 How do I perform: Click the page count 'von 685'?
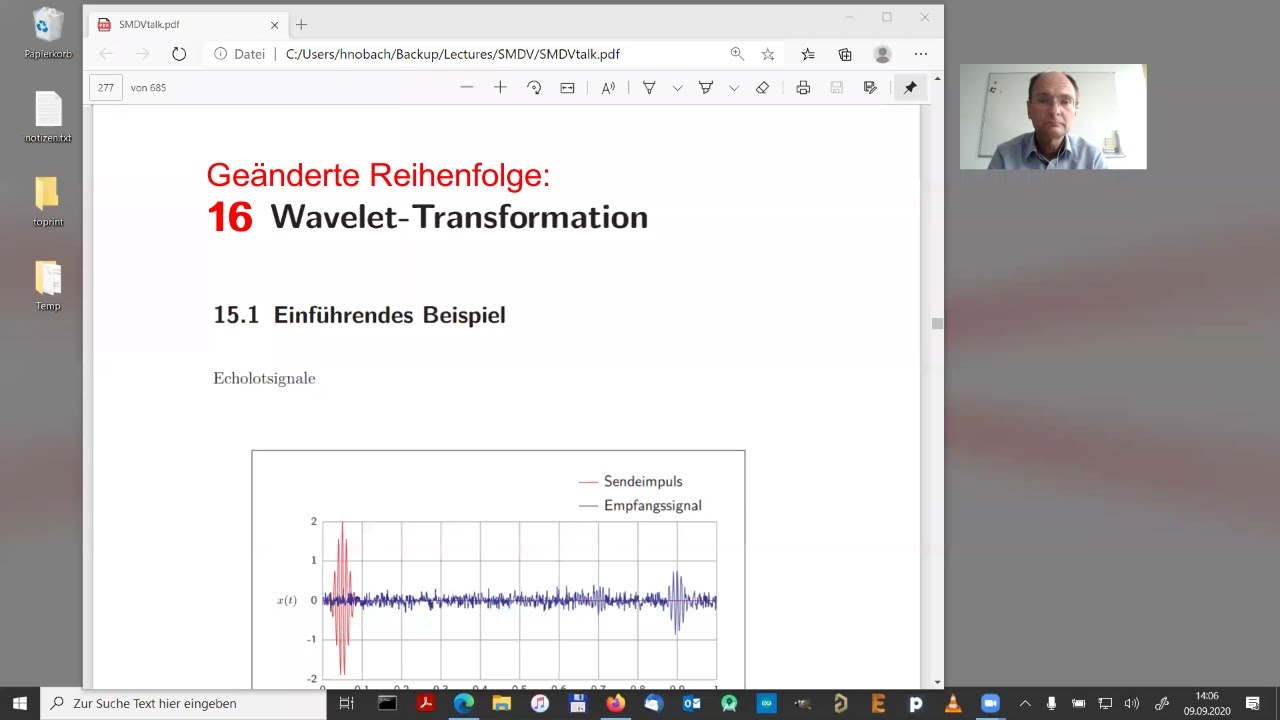click(x=148, y=88)
